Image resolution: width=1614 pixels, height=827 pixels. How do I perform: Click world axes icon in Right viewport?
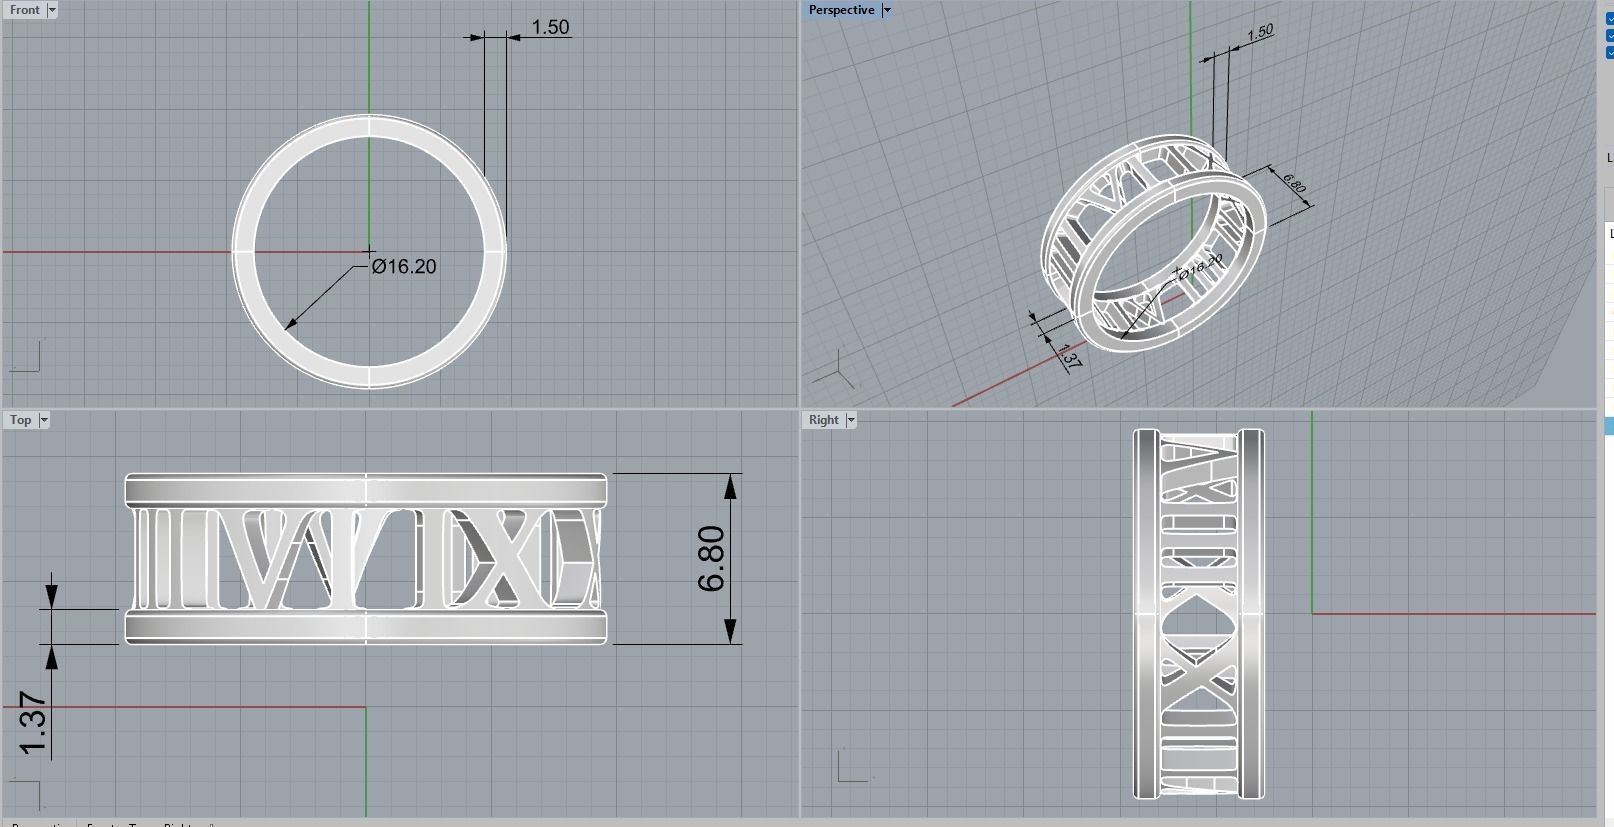852,766
